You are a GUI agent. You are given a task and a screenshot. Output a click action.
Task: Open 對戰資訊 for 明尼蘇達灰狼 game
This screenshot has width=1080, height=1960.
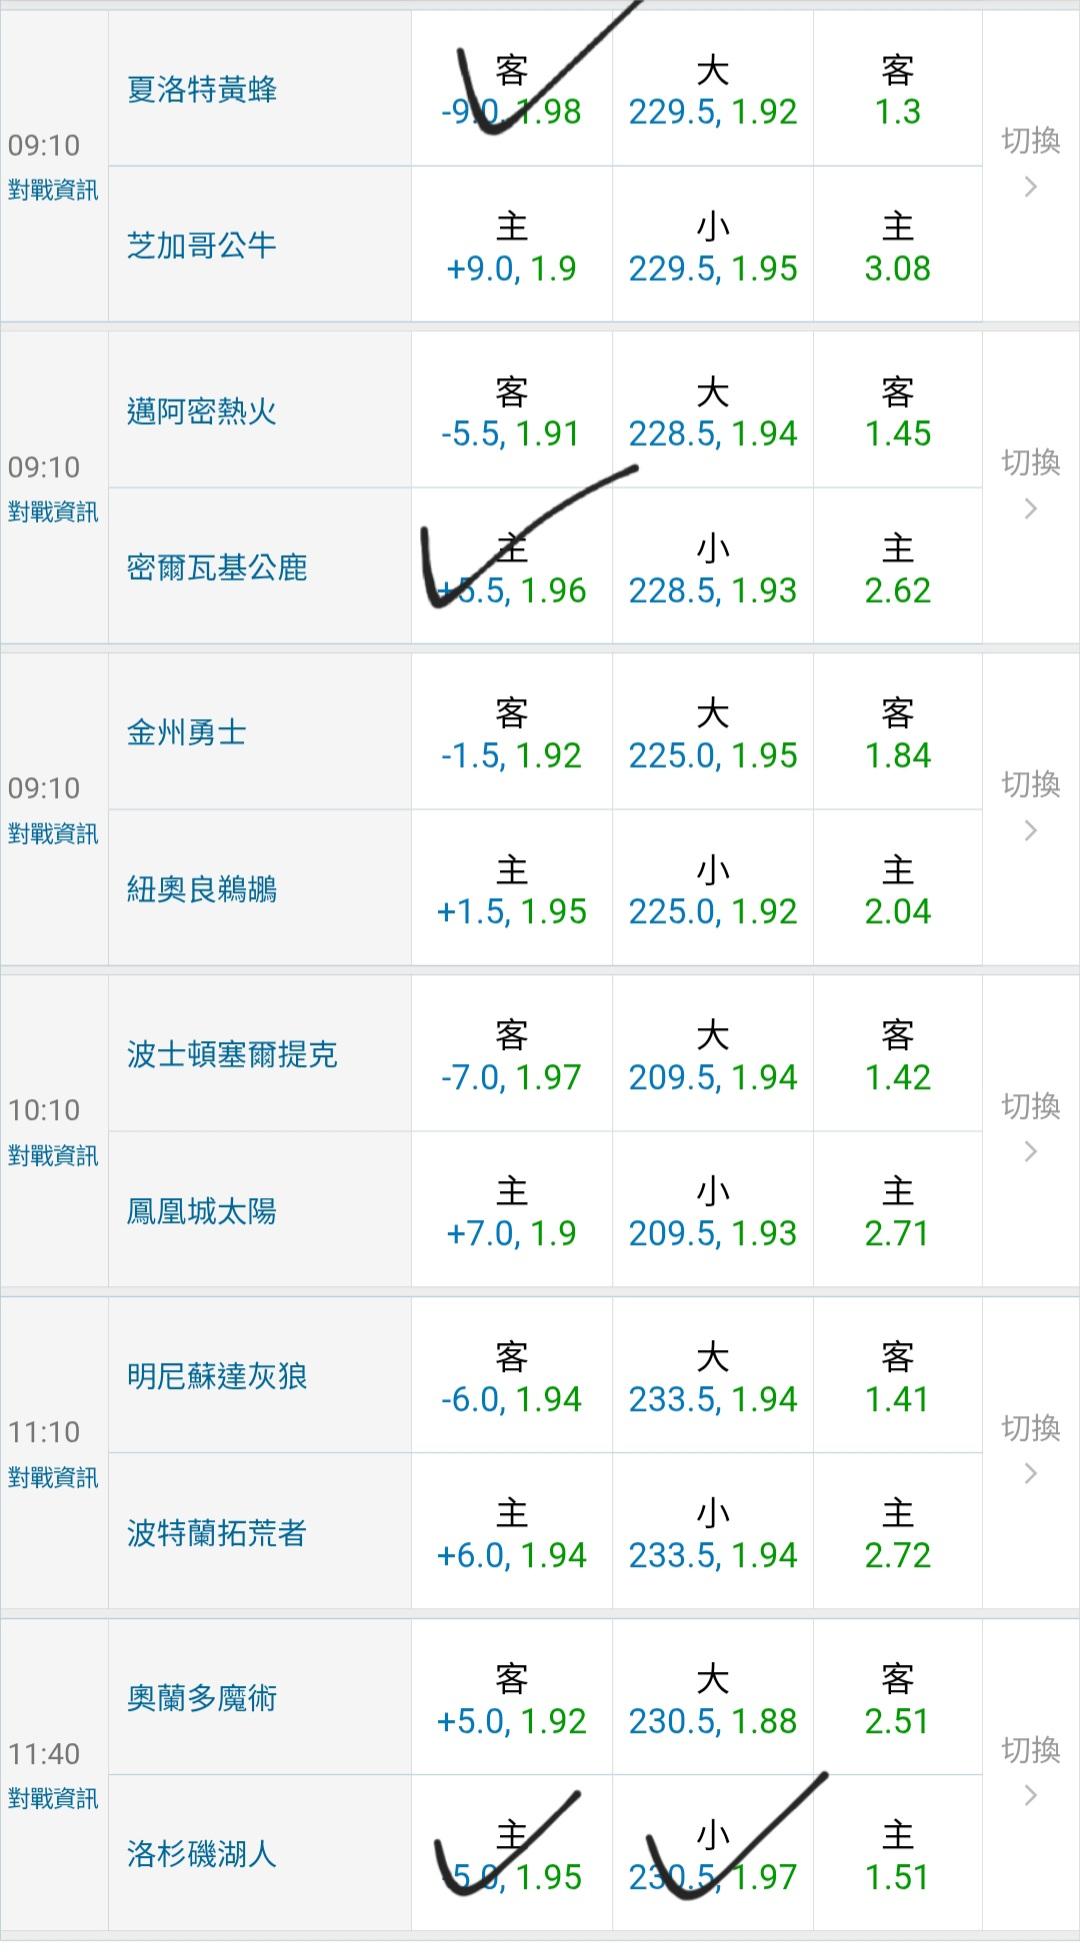tap(53, 1478)
